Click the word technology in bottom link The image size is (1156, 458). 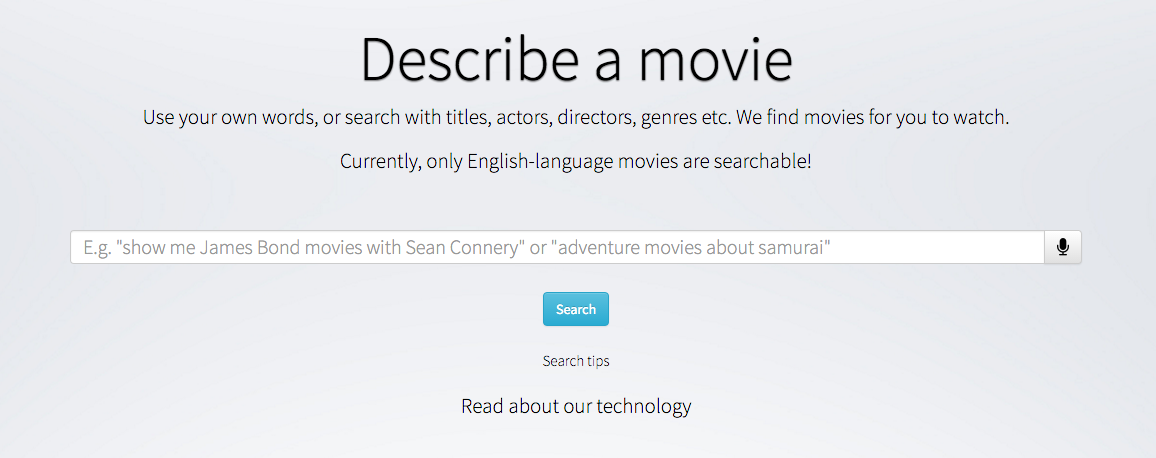[644, 406]
